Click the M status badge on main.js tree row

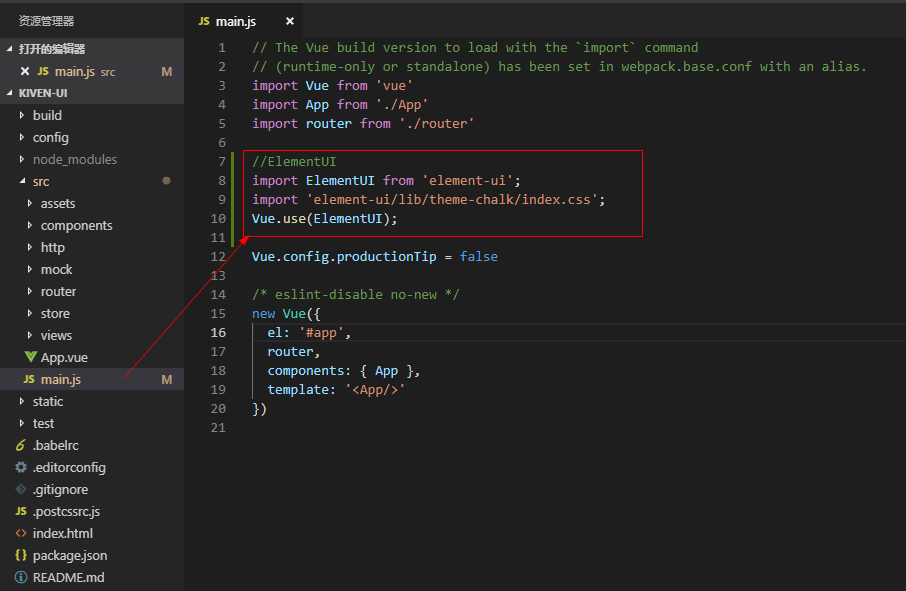pos(166,380)
